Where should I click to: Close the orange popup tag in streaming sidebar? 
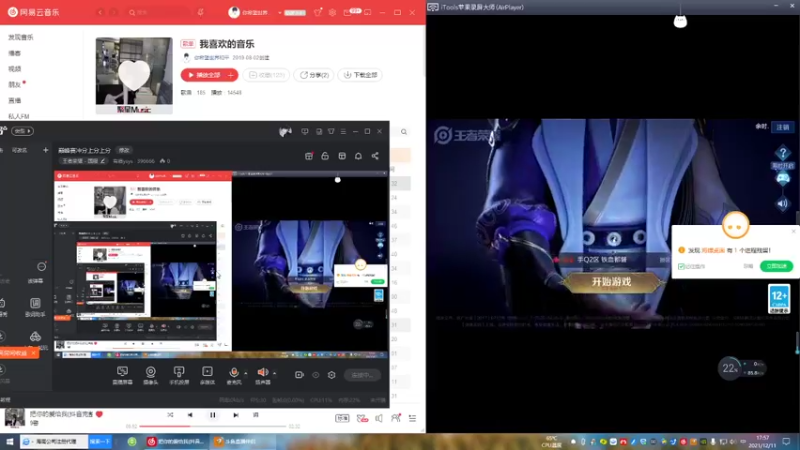tap(34, 353)
